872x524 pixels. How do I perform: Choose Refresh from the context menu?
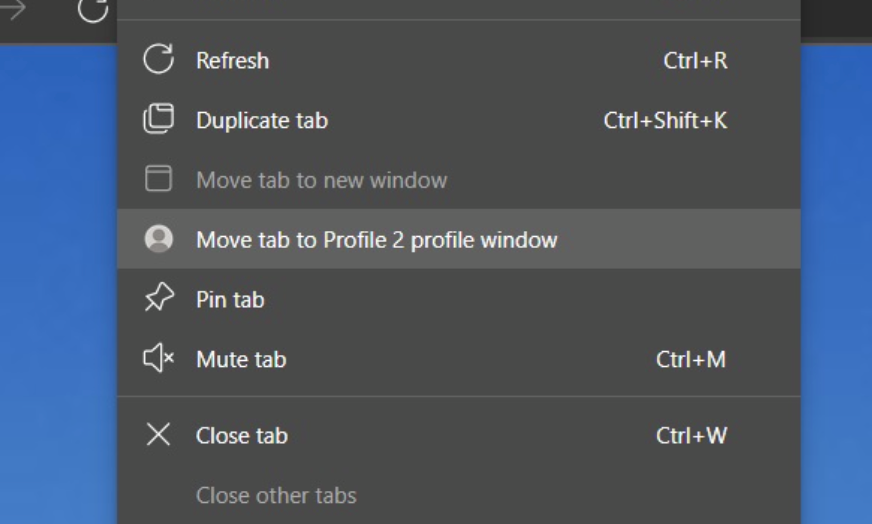[459, 60]
